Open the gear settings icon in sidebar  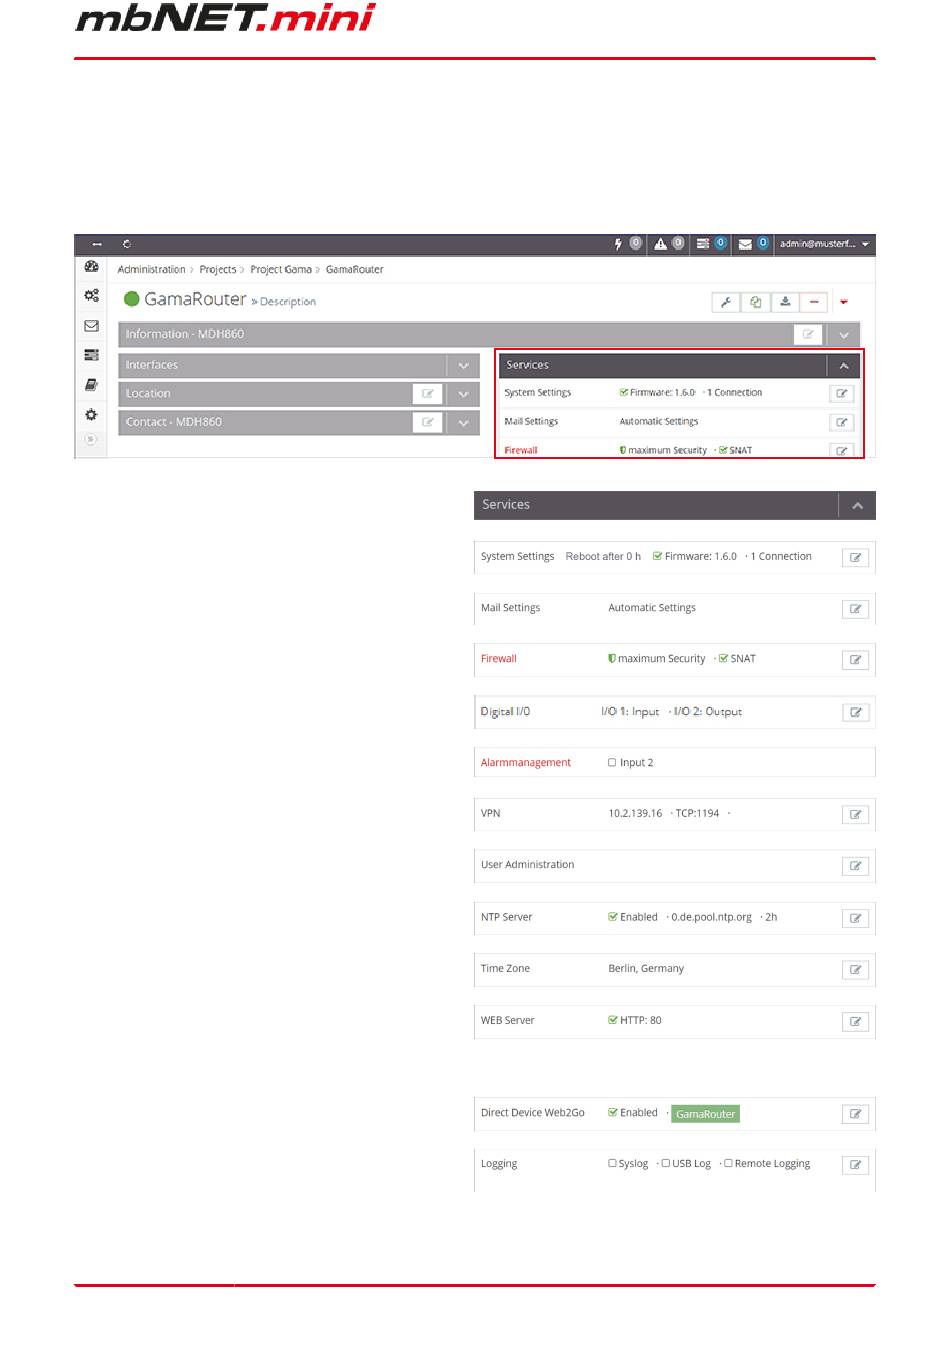pyautogui.click(x=91, y=415)
